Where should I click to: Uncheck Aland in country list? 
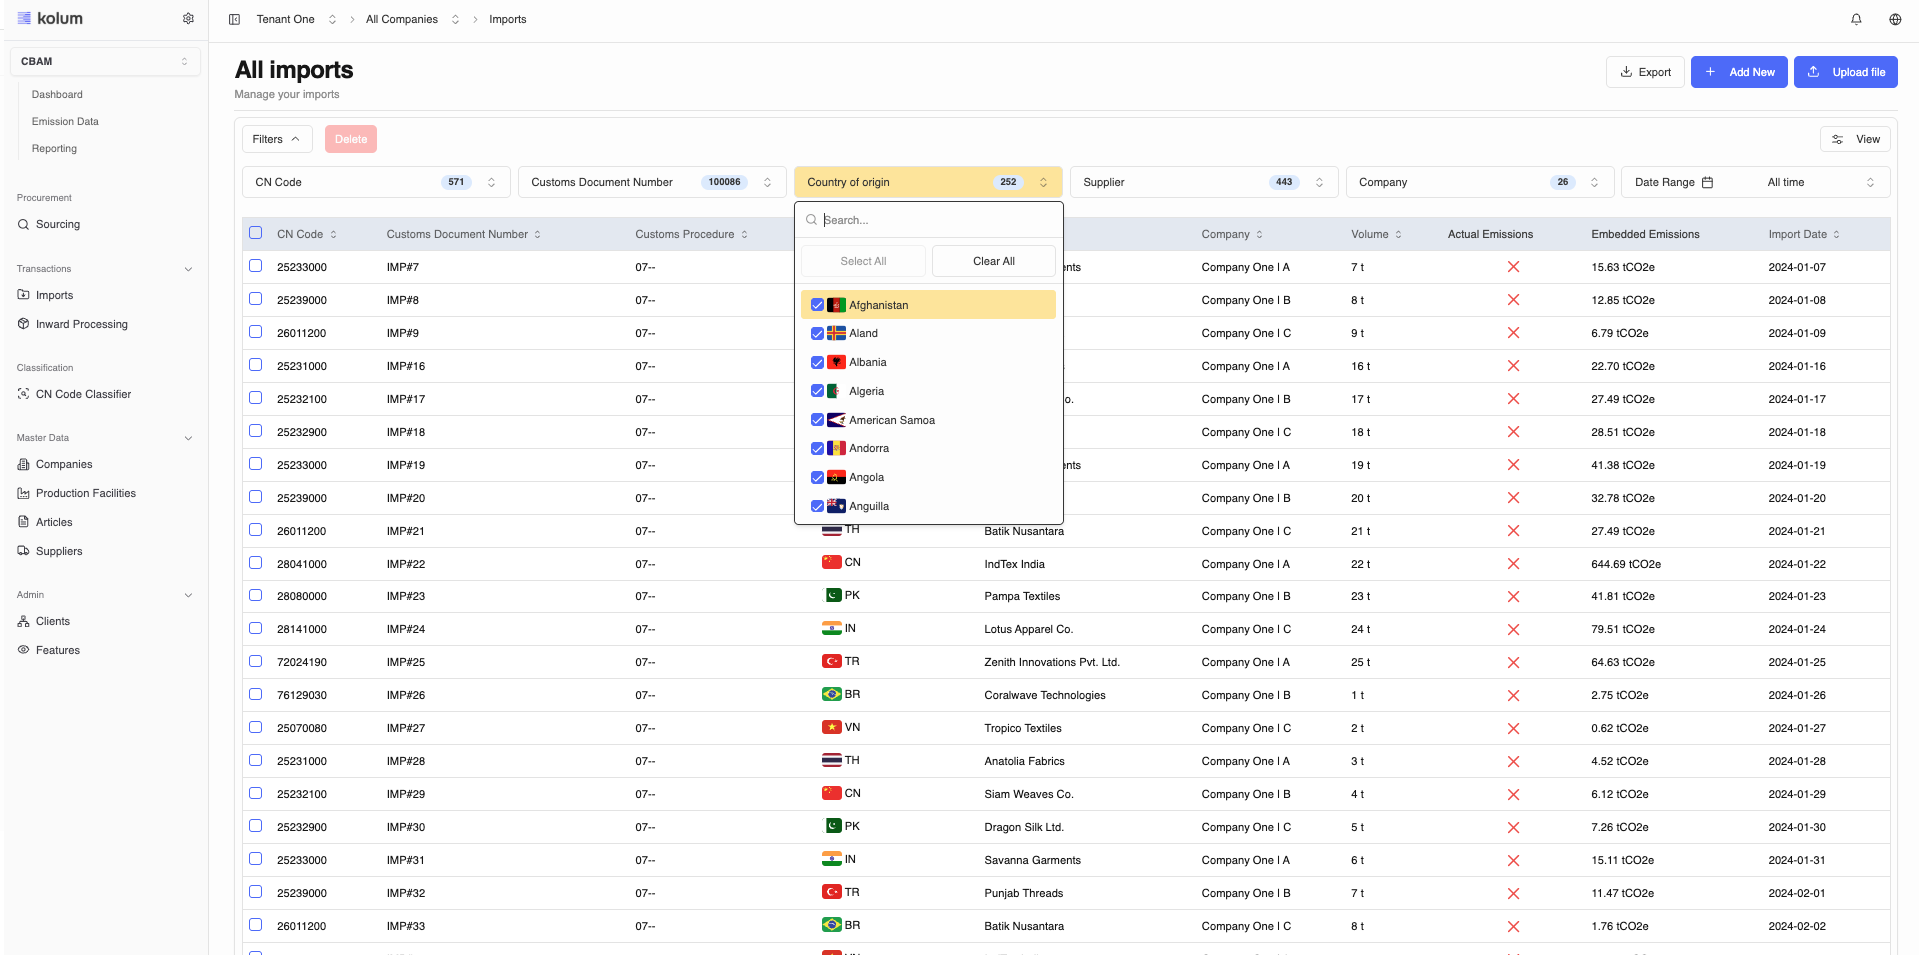coord(817,334)
